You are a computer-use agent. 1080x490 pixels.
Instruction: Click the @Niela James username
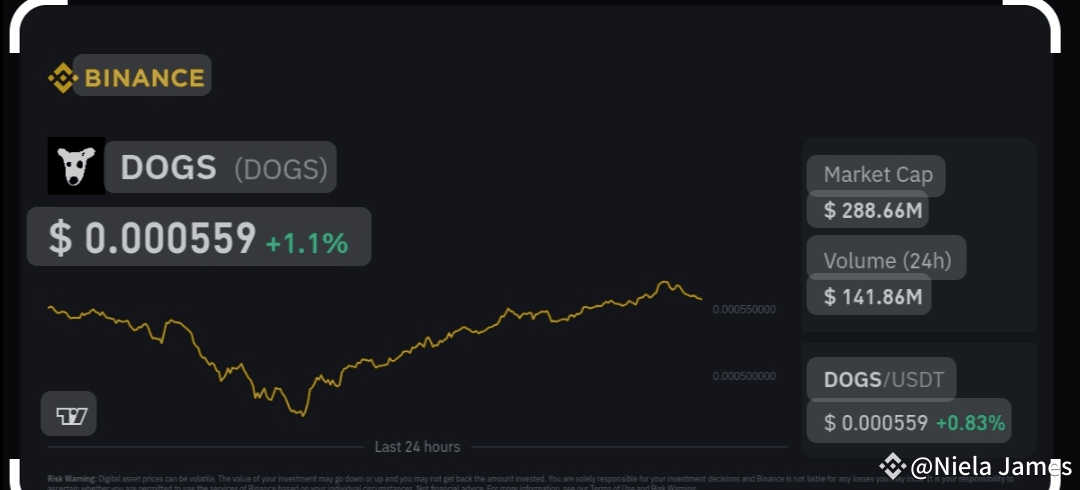pyautogui.click(x=991, y=466)
